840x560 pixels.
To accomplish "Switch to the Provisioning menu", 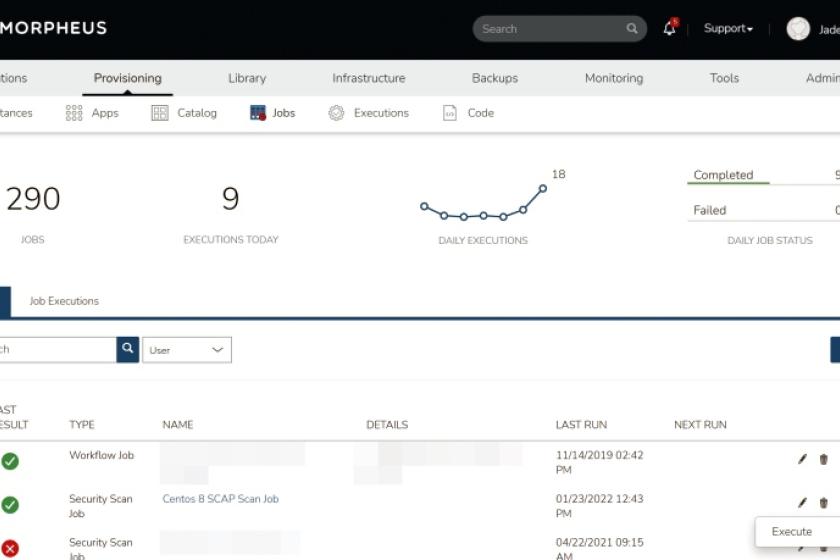I will 128,78.
